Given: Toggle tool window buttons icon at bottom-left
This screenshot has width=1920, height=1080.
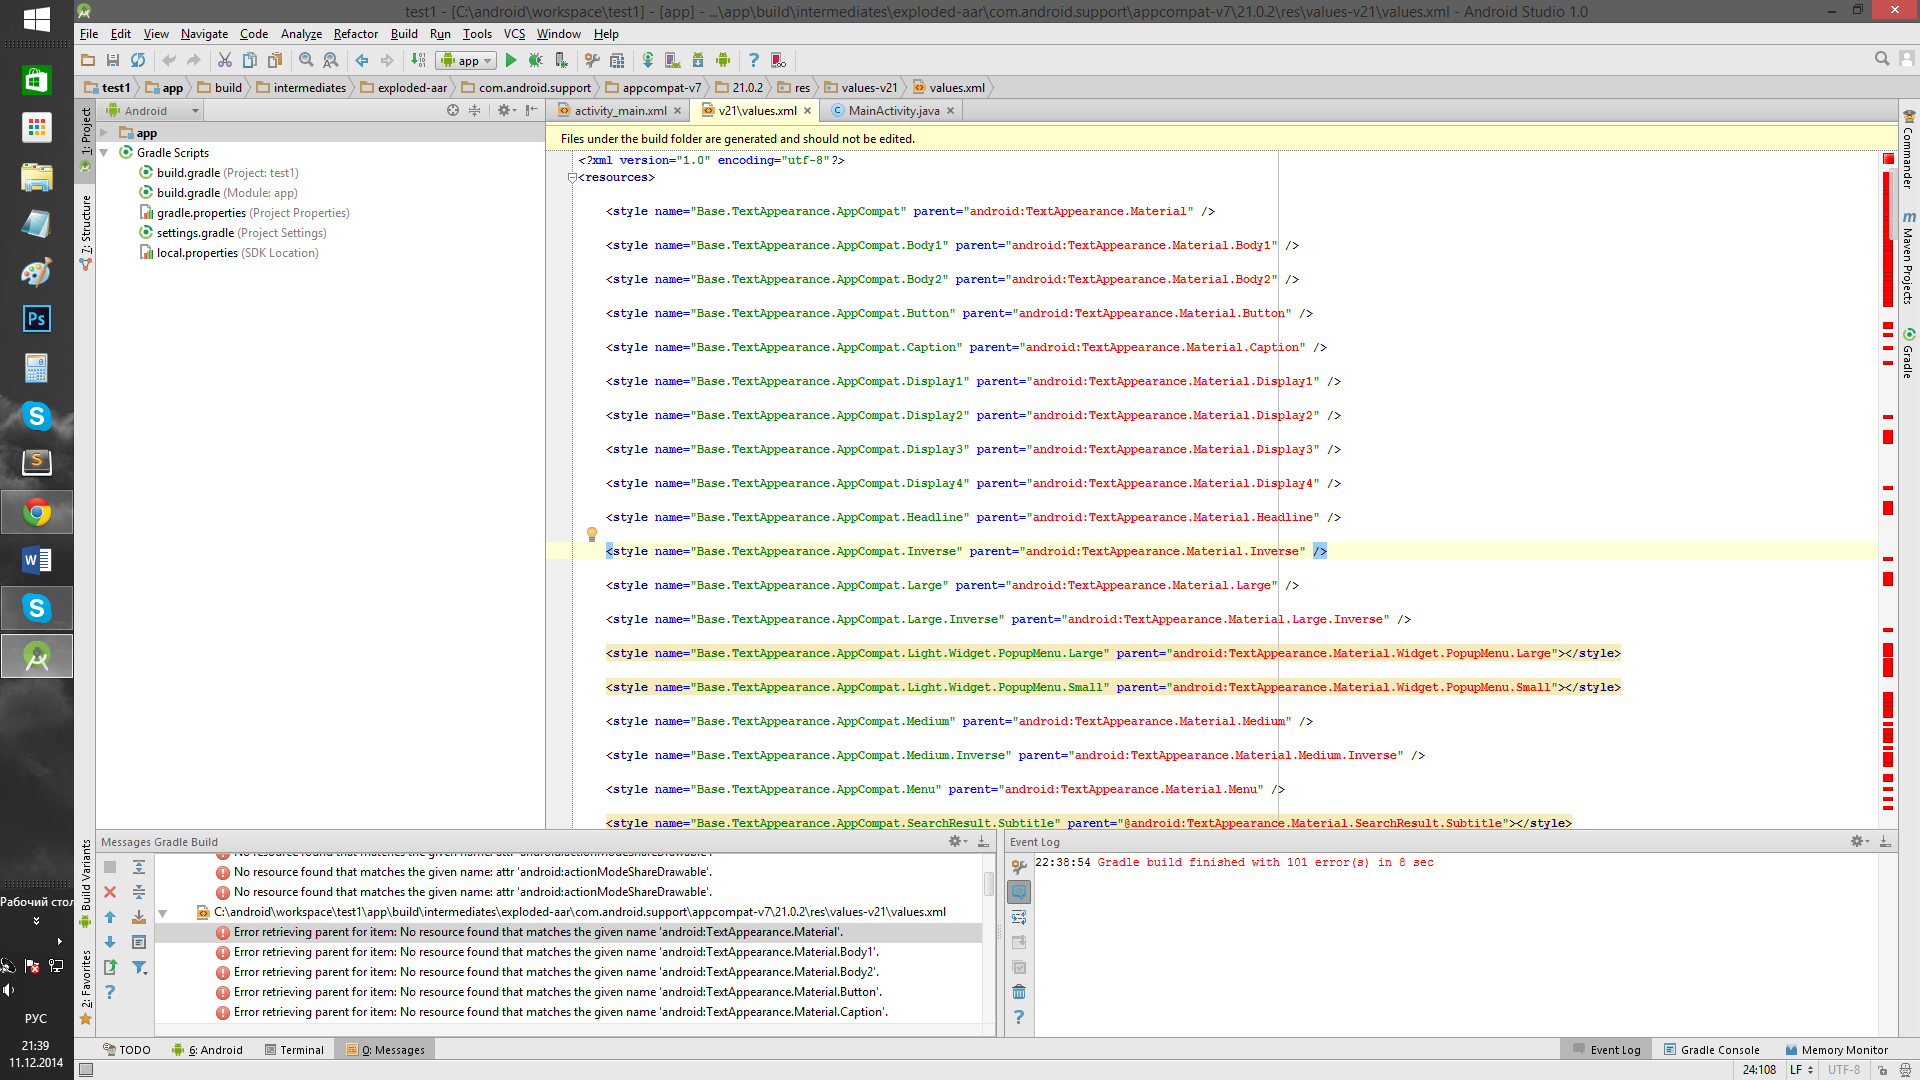Looking at the screenshot, I should pos(86,1070).
